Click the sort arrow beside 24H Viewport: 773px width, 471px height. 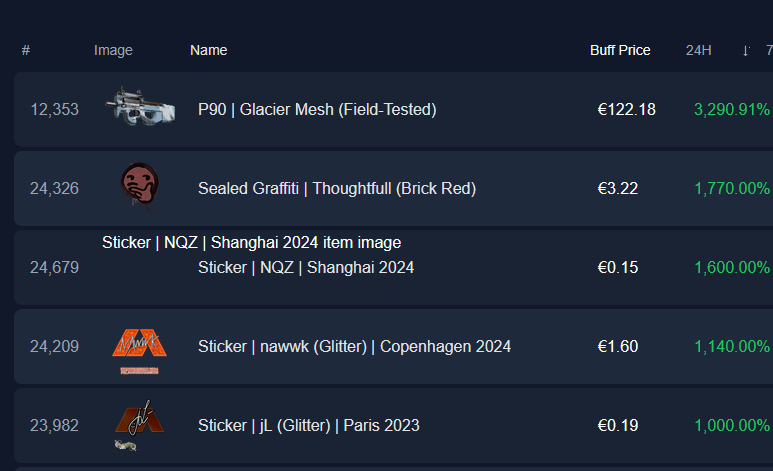pos(746,50)
